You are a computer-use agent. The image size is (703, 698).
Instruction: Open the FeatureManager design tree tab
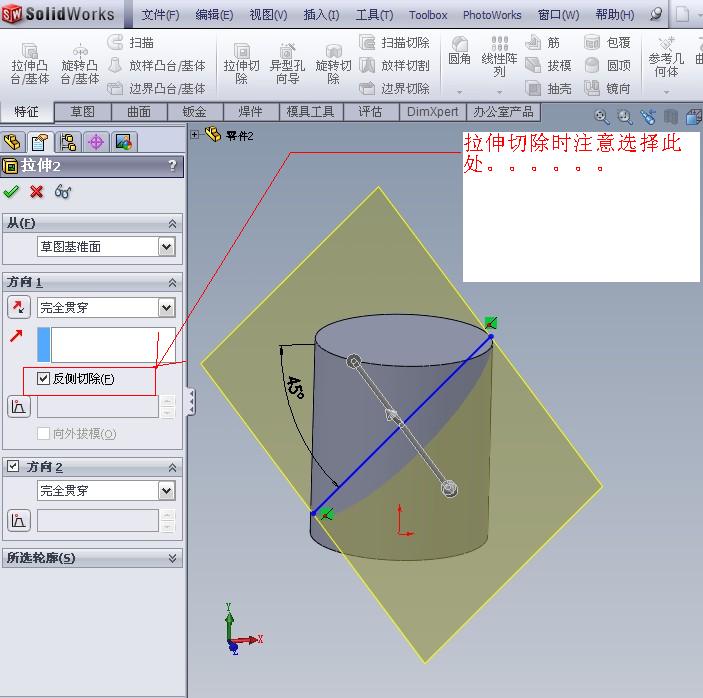point(13,143)
